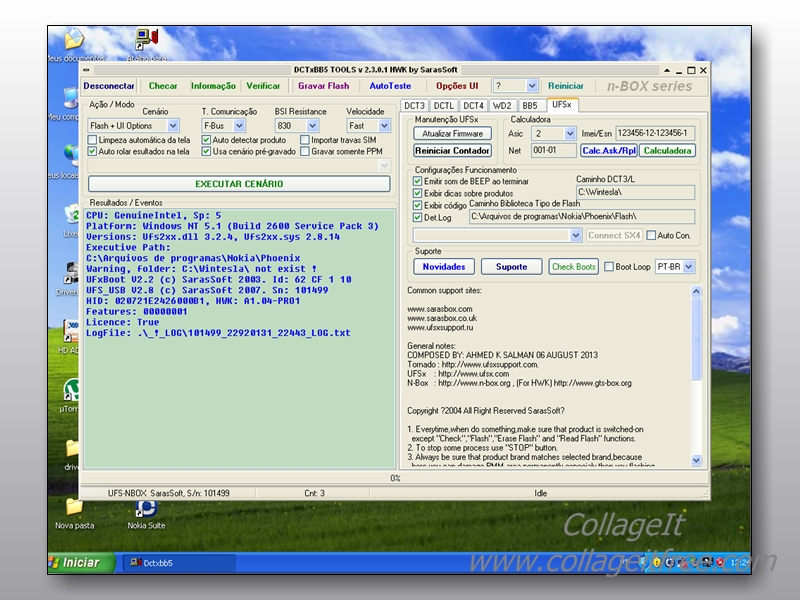Toggle the Exibir código checkbox
Image resolution: width=800 pixels, height=600 pixels.
coord(417,205)
